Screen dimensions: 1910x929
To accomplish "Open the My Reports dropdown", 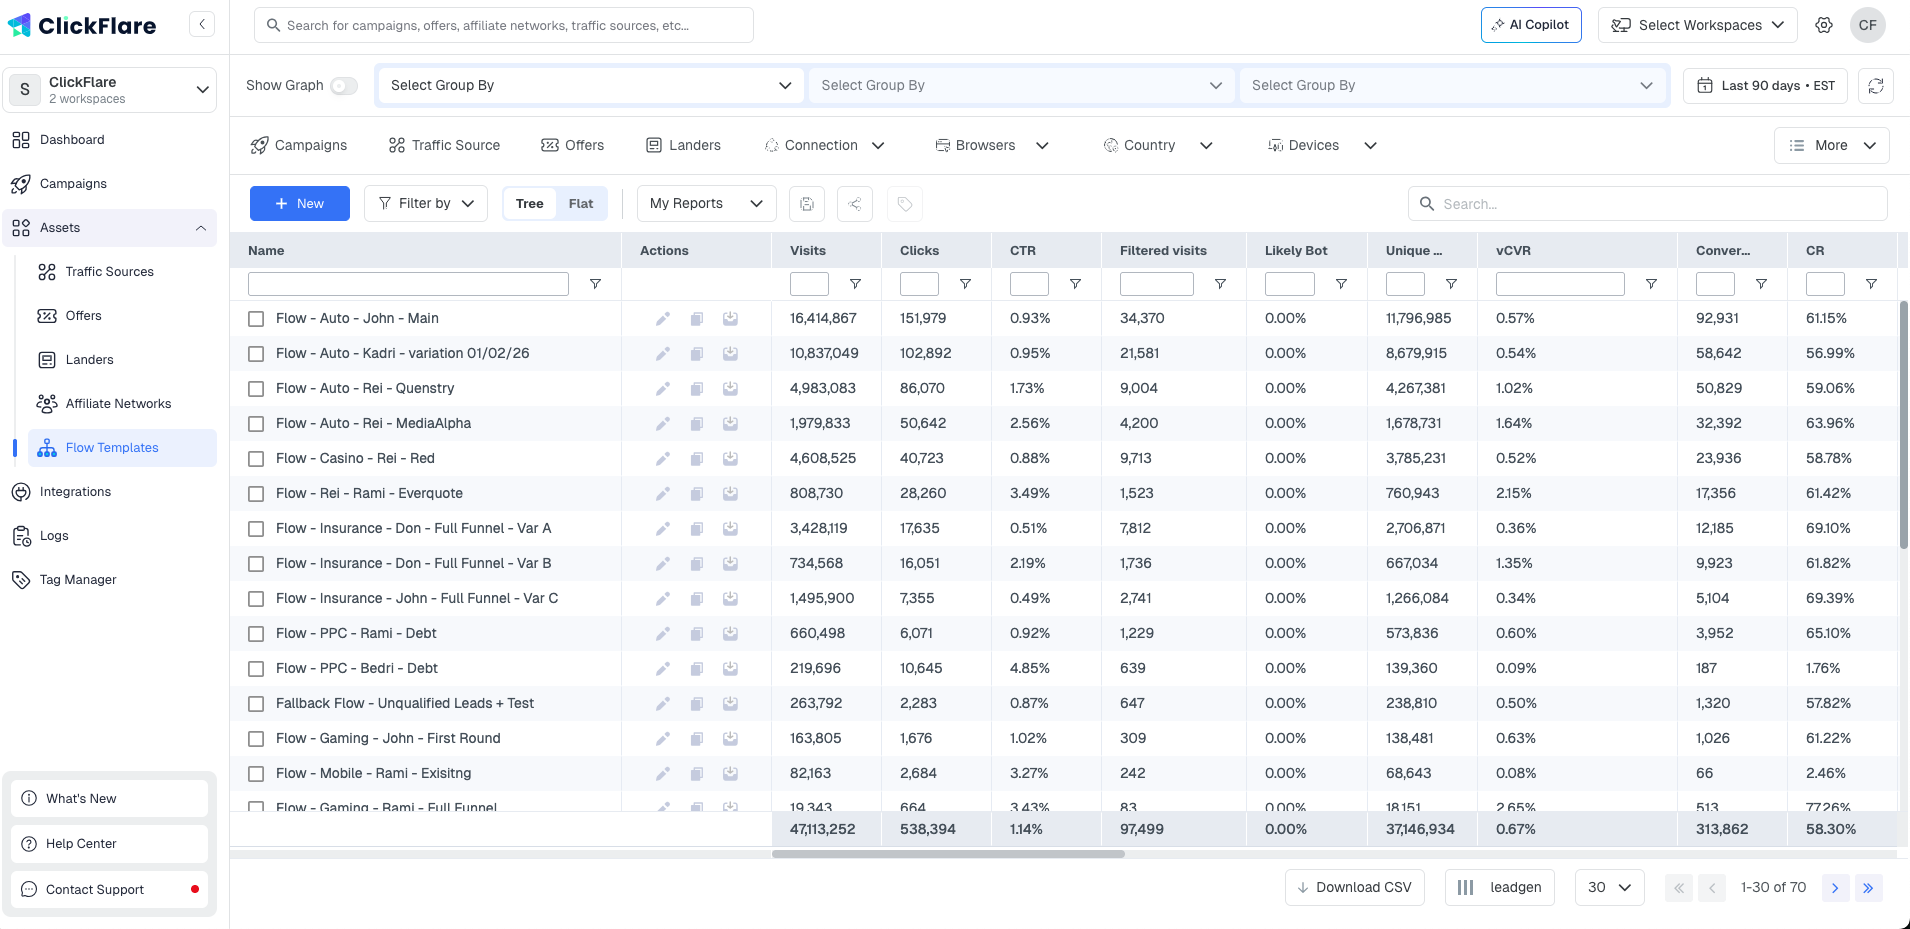I will click(706, 204).
